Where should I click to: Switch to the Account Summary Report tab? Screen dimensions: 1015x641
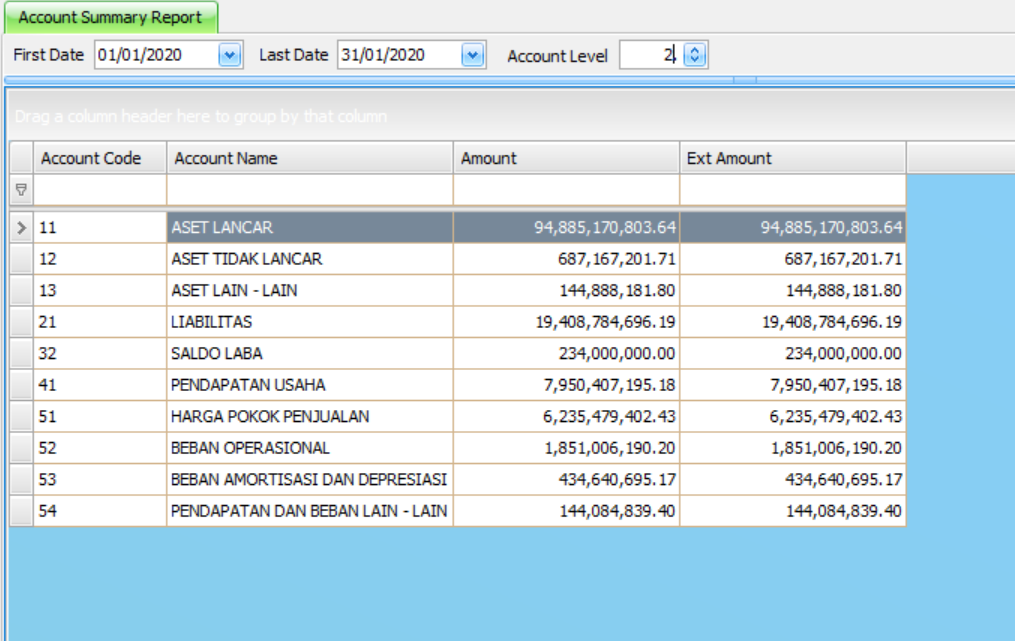[111, 17]
